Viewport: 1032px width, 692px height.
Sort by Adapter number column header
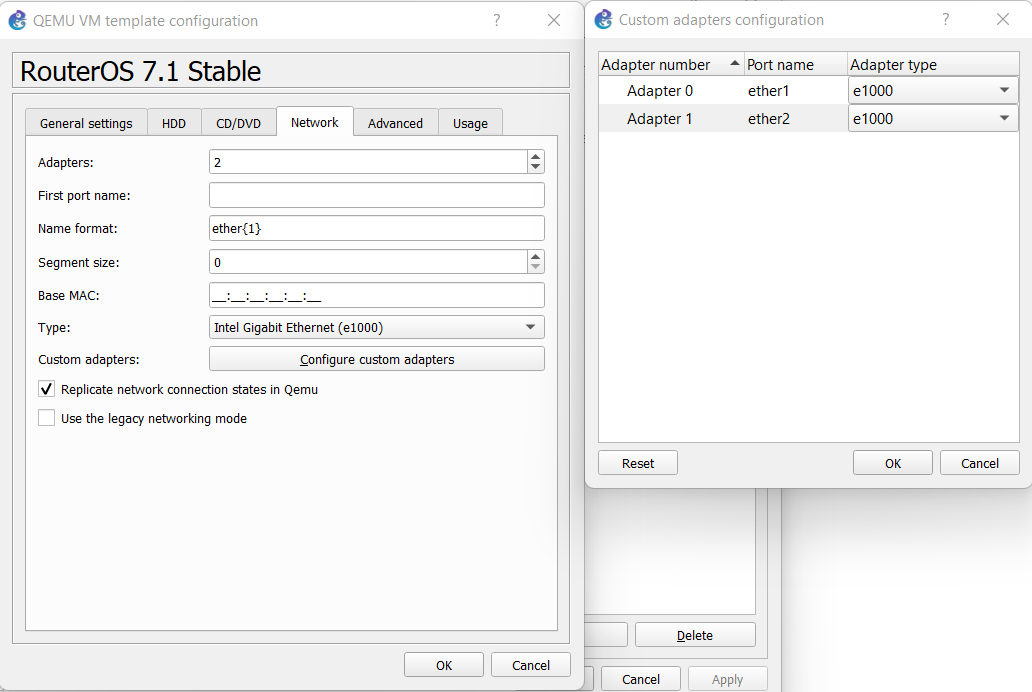point(671,65)
